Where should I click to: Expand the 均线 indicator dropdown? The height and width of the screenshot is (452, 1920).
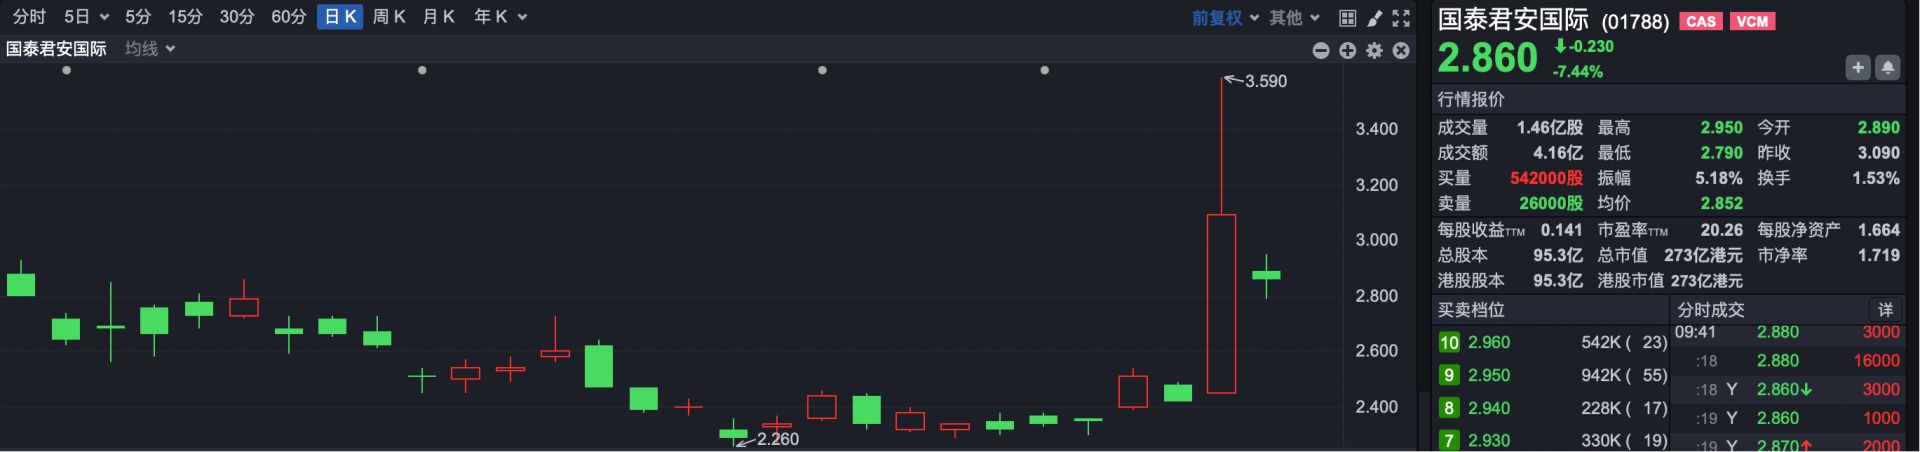click(150, 49)
